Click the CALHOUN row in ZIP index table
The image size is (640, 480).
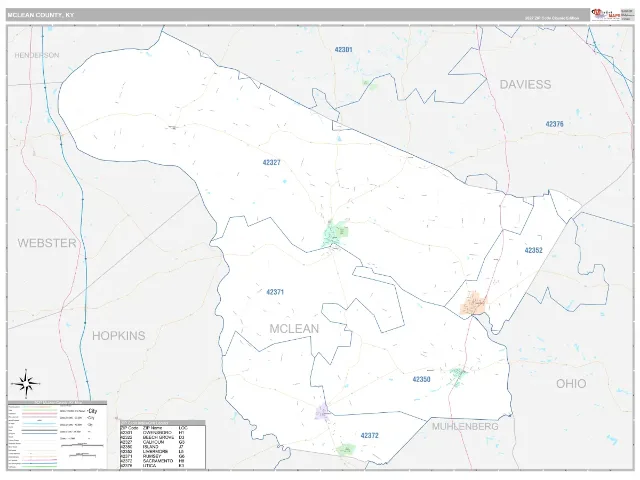[162, 442]
